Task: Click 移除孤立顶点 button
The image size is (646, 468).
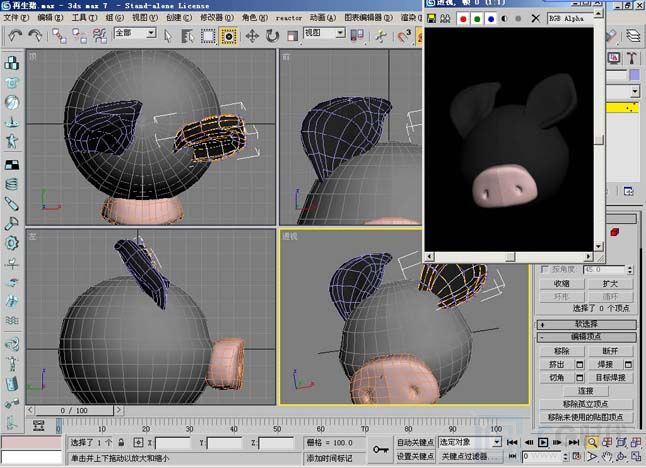Action: pos(586,404)
